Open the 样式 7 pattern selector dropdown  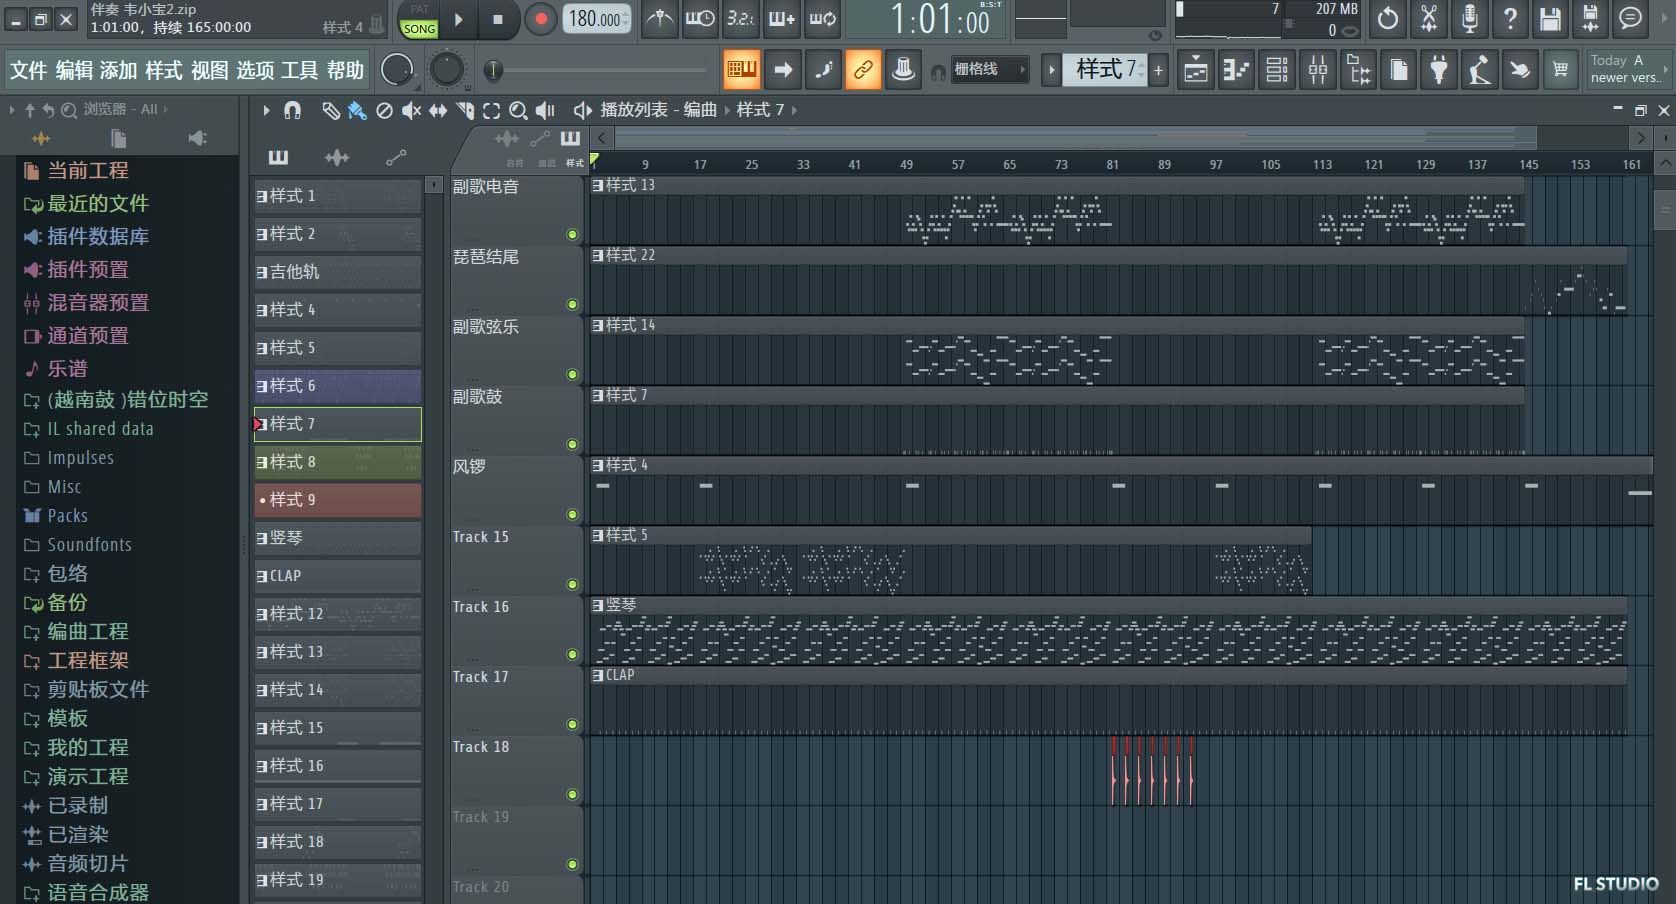point(1105,69)
